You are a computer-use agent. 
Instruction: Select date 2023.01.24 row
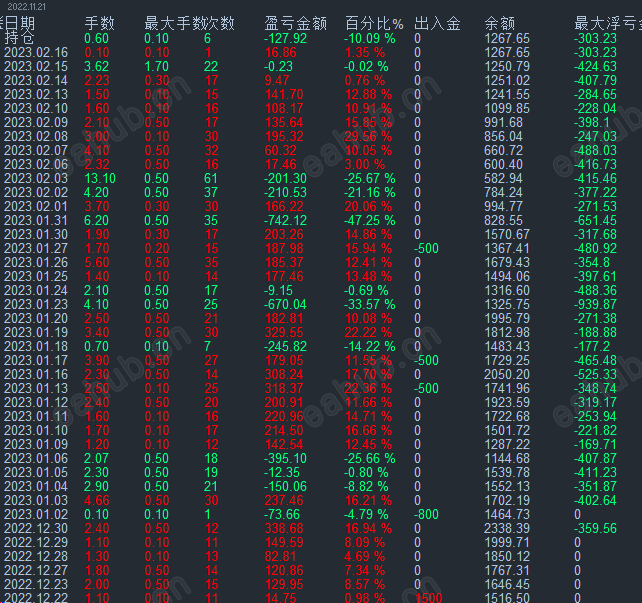pos(36,290)
